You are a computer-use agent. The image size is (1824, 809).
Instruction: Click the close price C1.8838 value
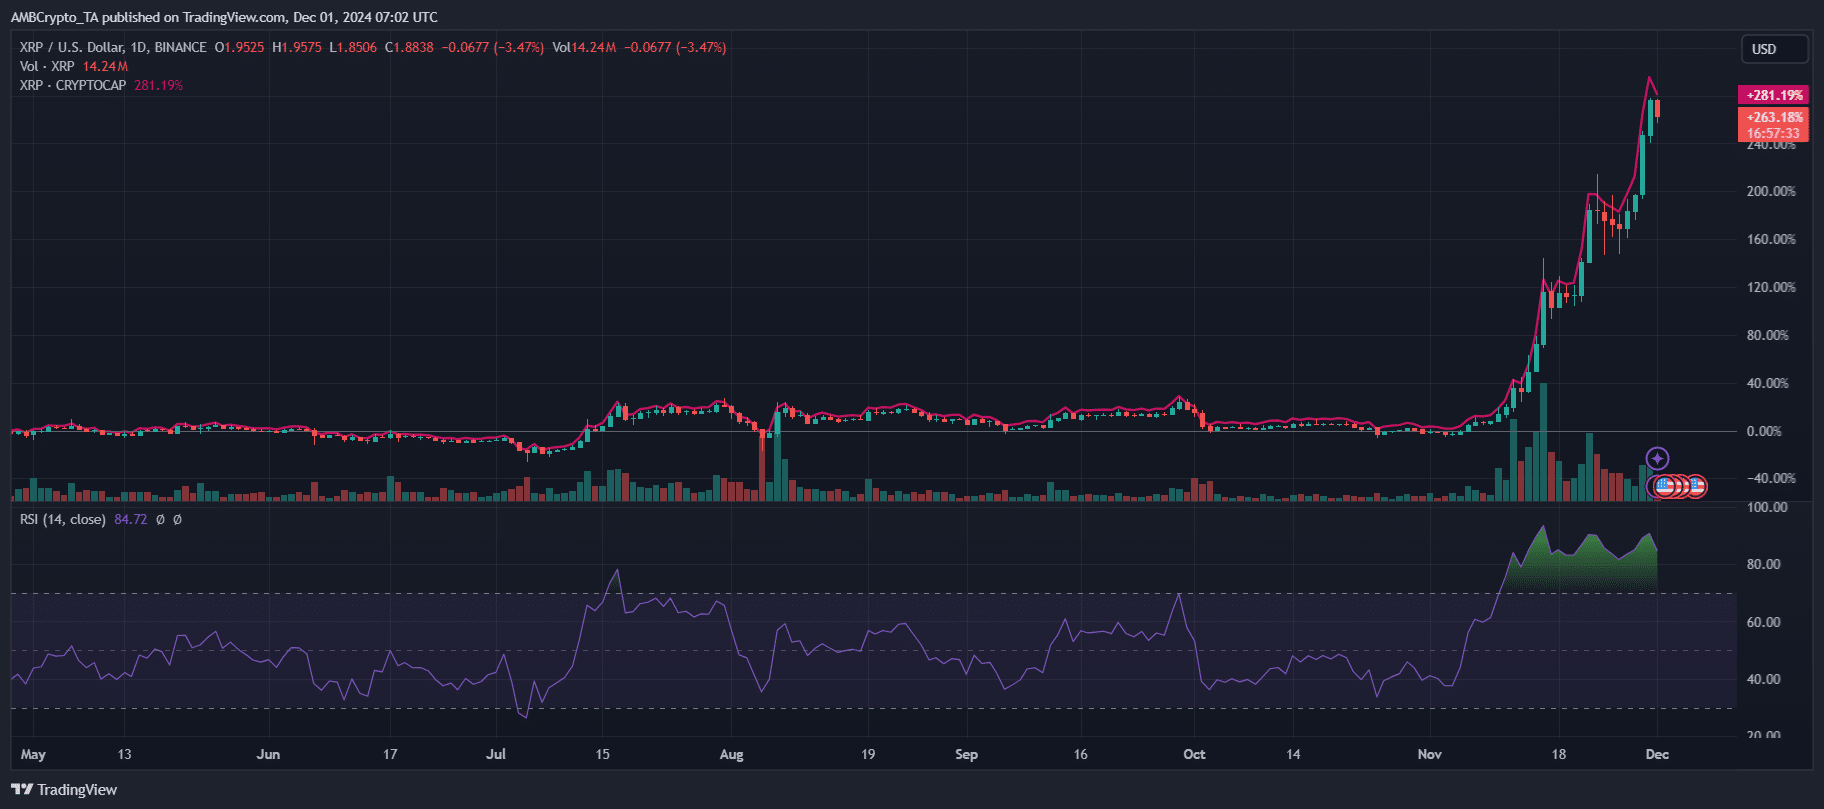click(x=409, y=47)
